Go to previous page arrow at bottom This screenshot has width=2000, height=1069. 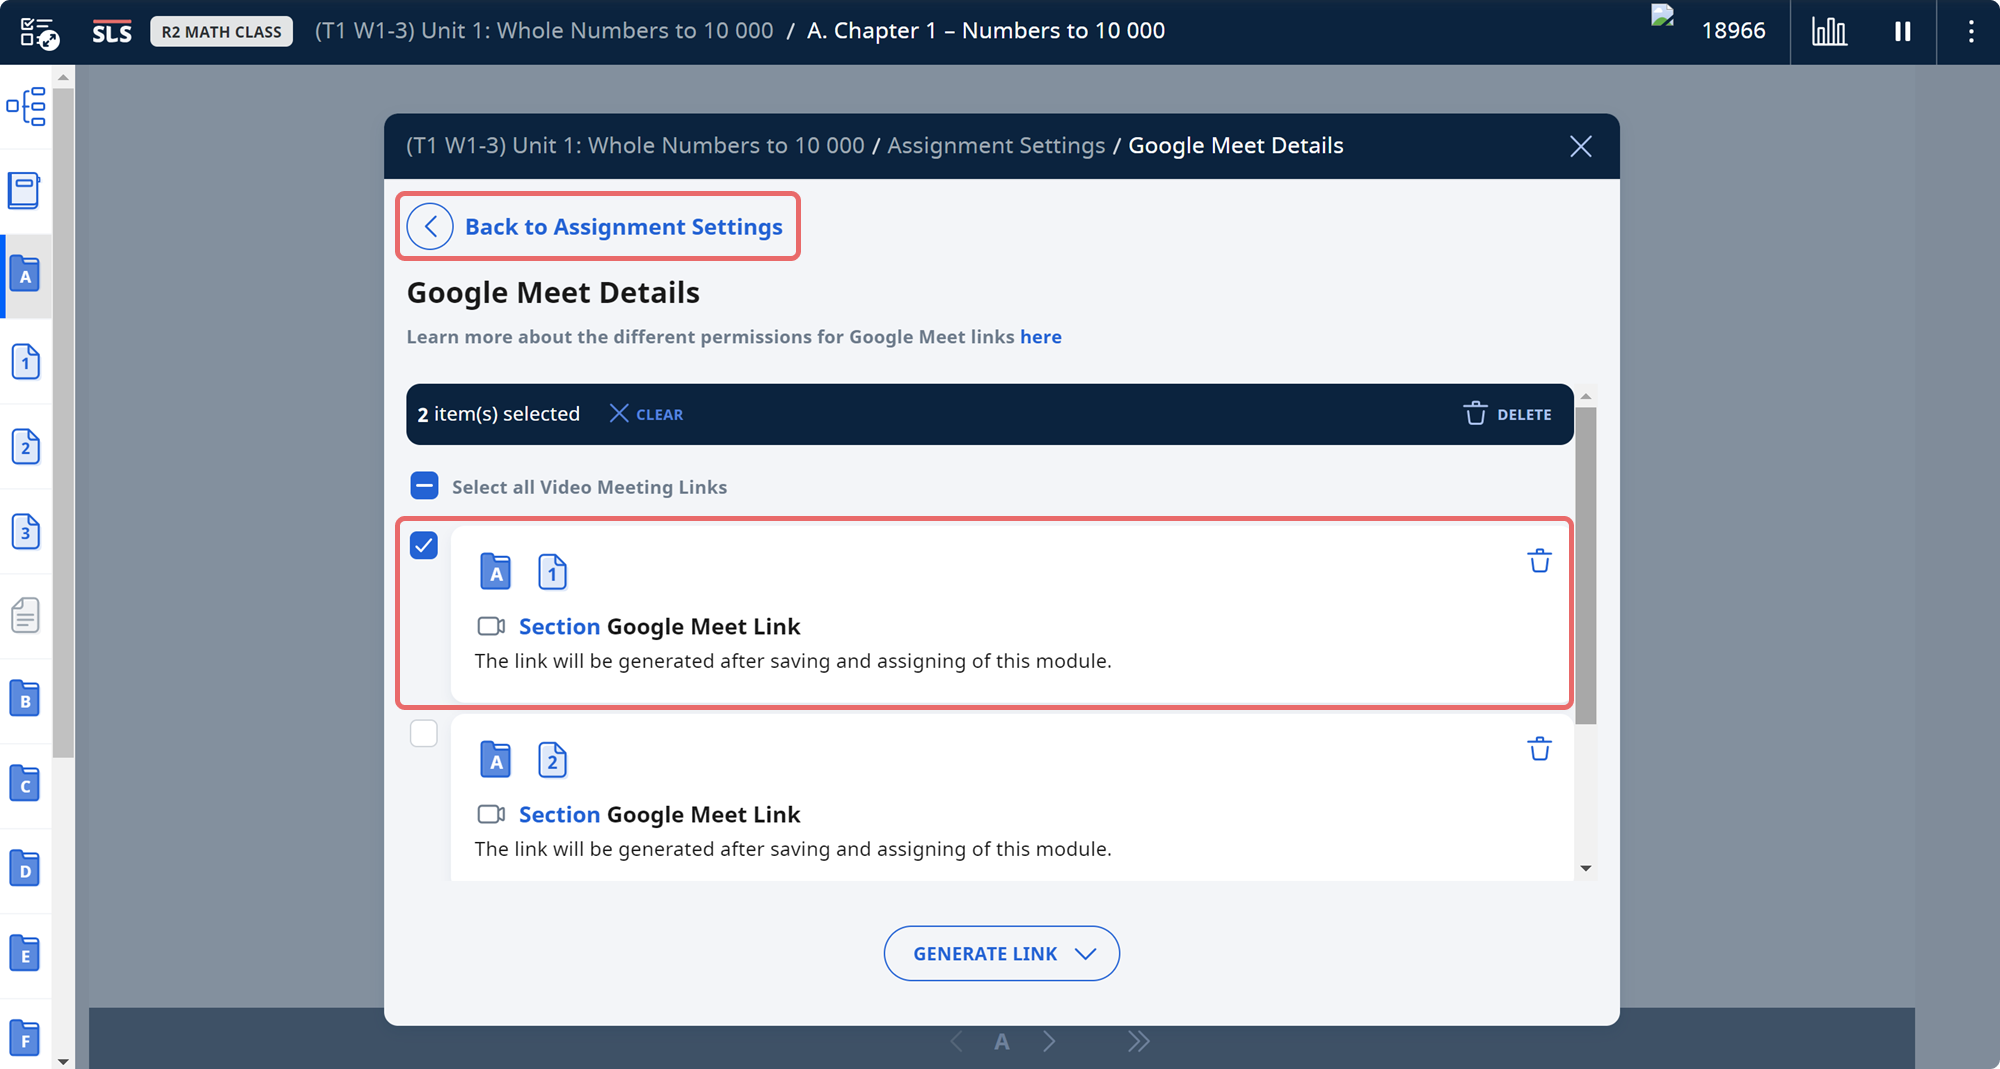(x=957, y=1041)
